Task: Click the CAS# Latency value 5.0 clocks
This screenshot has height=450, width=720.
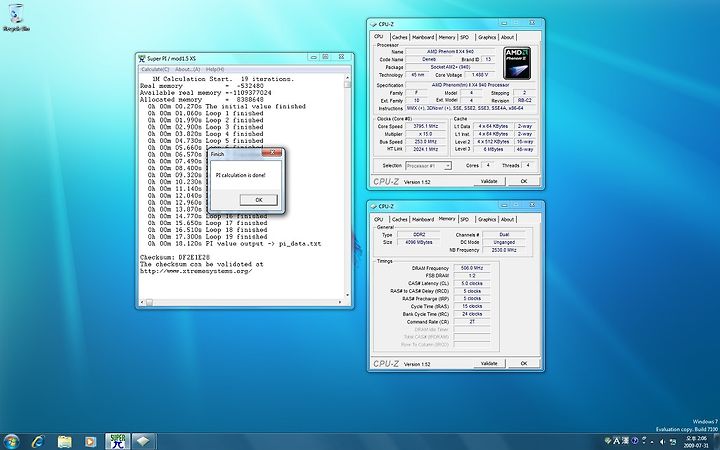Action: point(472,283)
